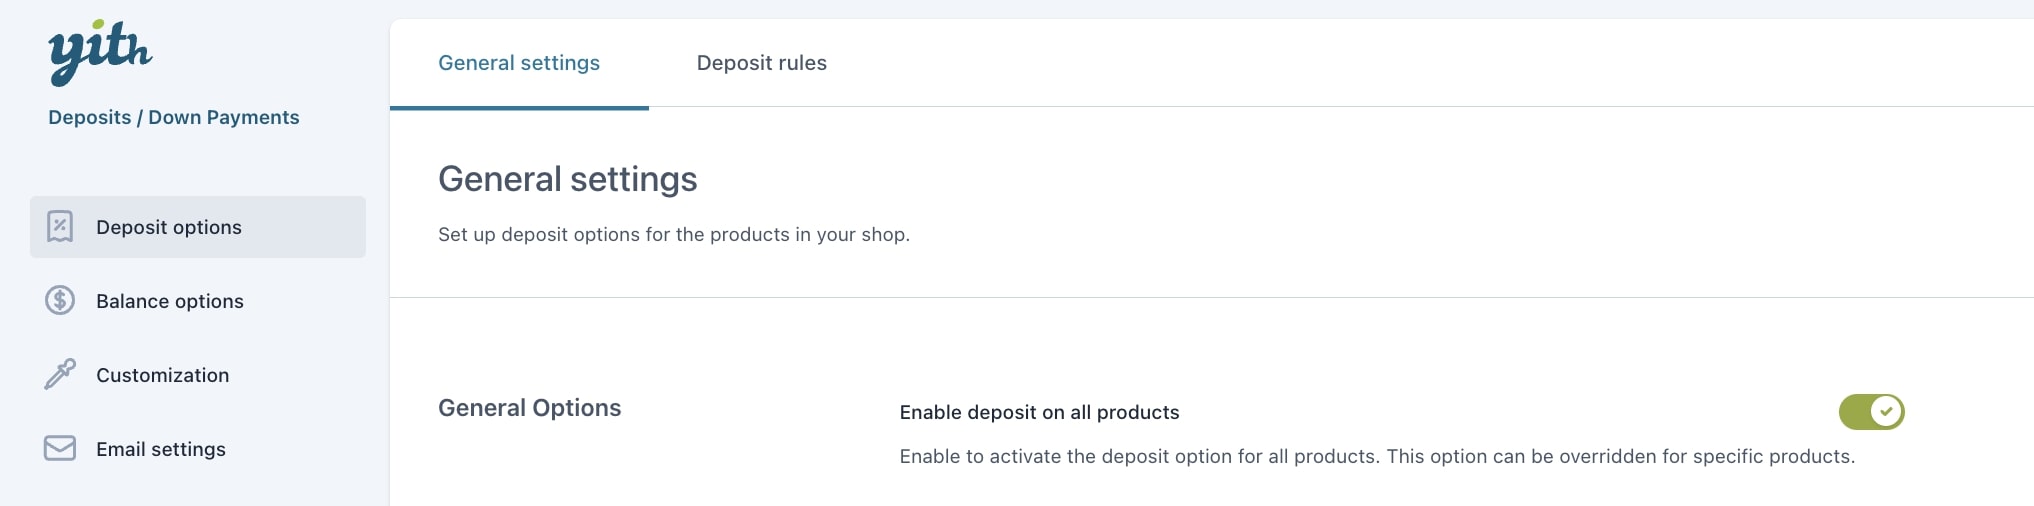This screenshot has height=506, width=2034.
Task: Switch to General settings tab
Action: click(519, 63)
